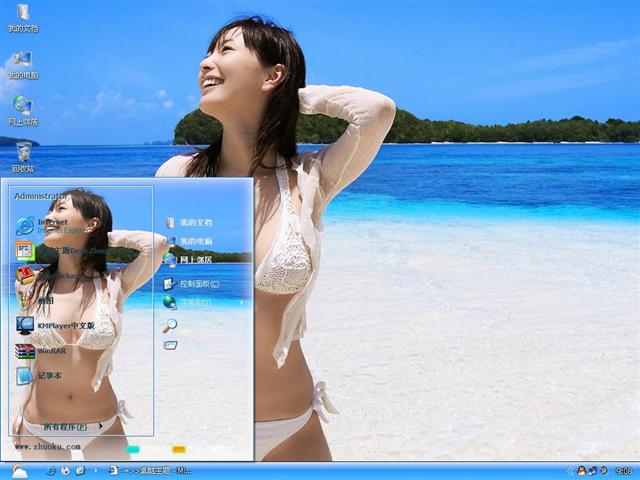
Task: Expand 所有程序(P) all programs
Action: click(x=73, y=427)
